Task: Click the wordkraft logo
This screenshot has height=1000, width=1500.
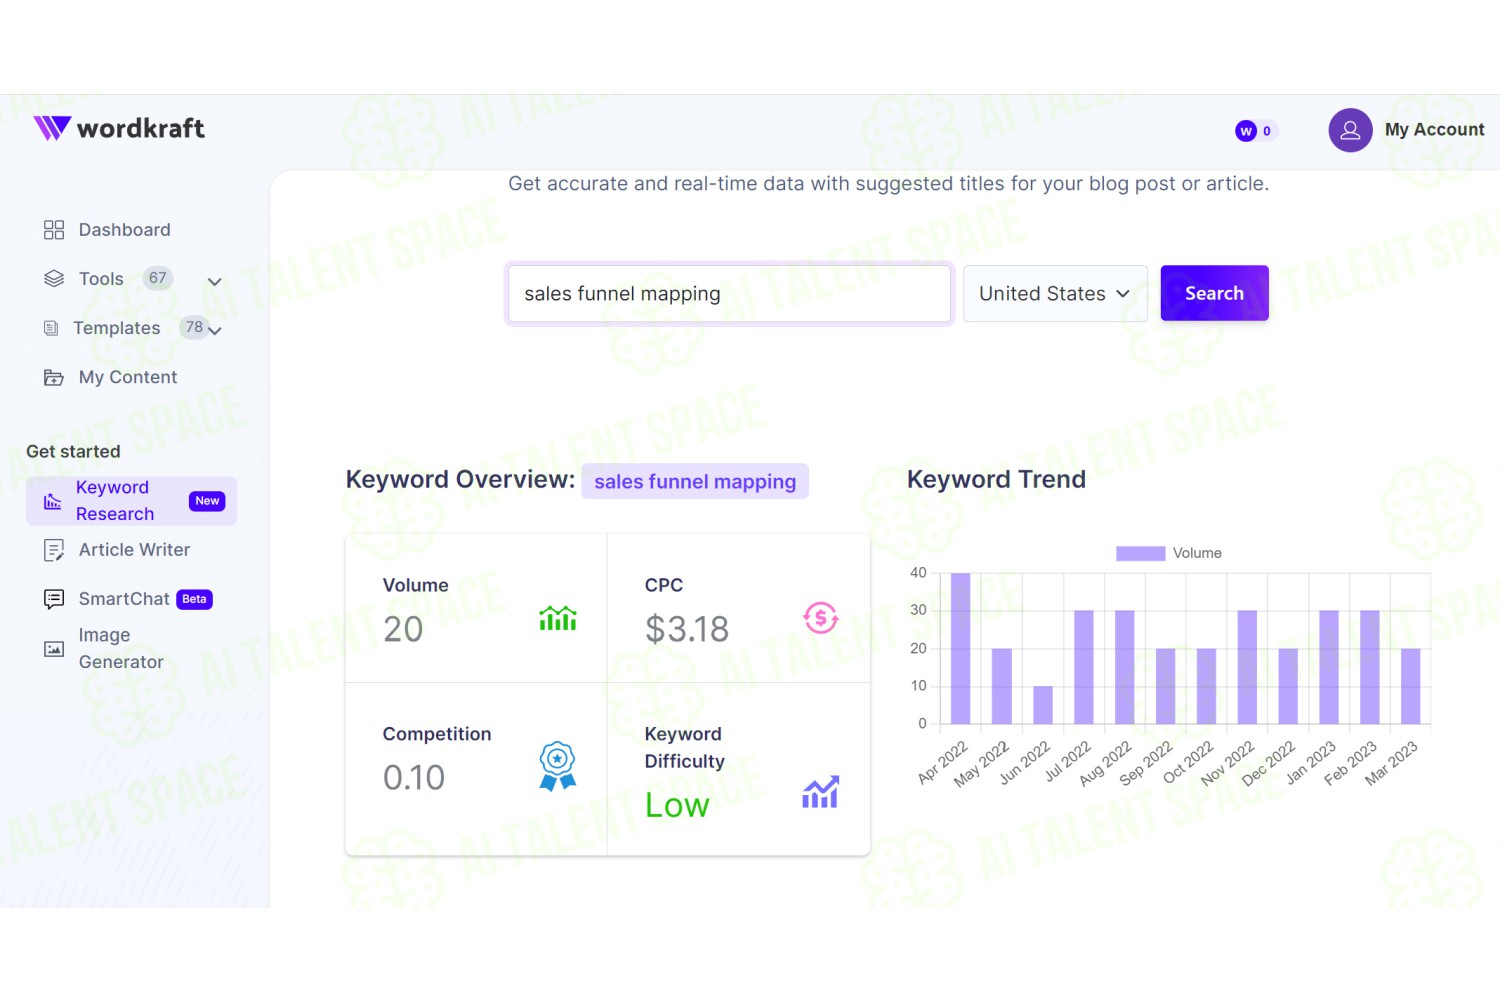Action: click(119, 128)
